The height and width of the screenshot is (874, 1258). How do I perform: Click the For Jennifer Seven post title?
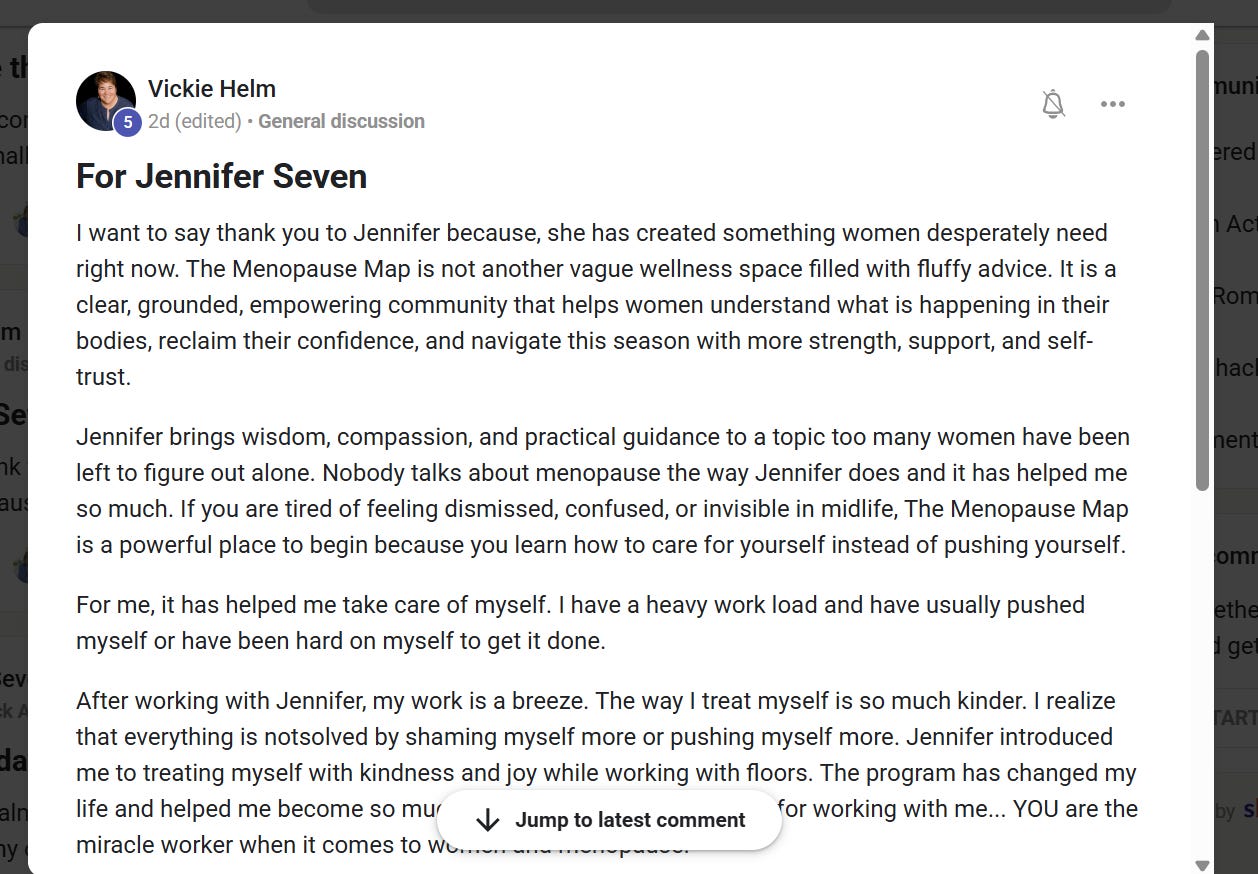pyautogui.click(x=221, y=177)
